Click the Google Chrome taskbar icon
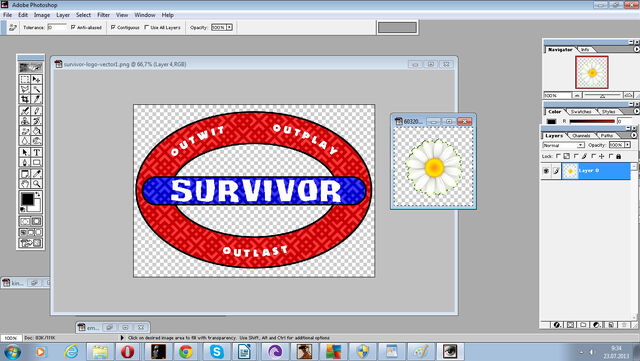This screenshot has height=361, width=640. [186, 351]
